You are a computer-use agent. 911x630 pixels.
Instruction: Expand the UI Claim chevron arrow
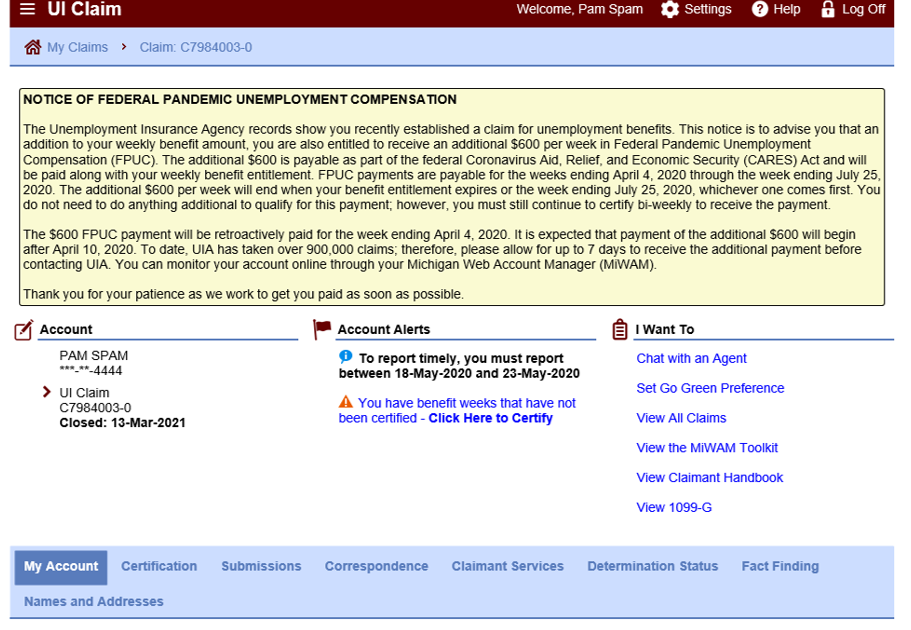point(47,392)
